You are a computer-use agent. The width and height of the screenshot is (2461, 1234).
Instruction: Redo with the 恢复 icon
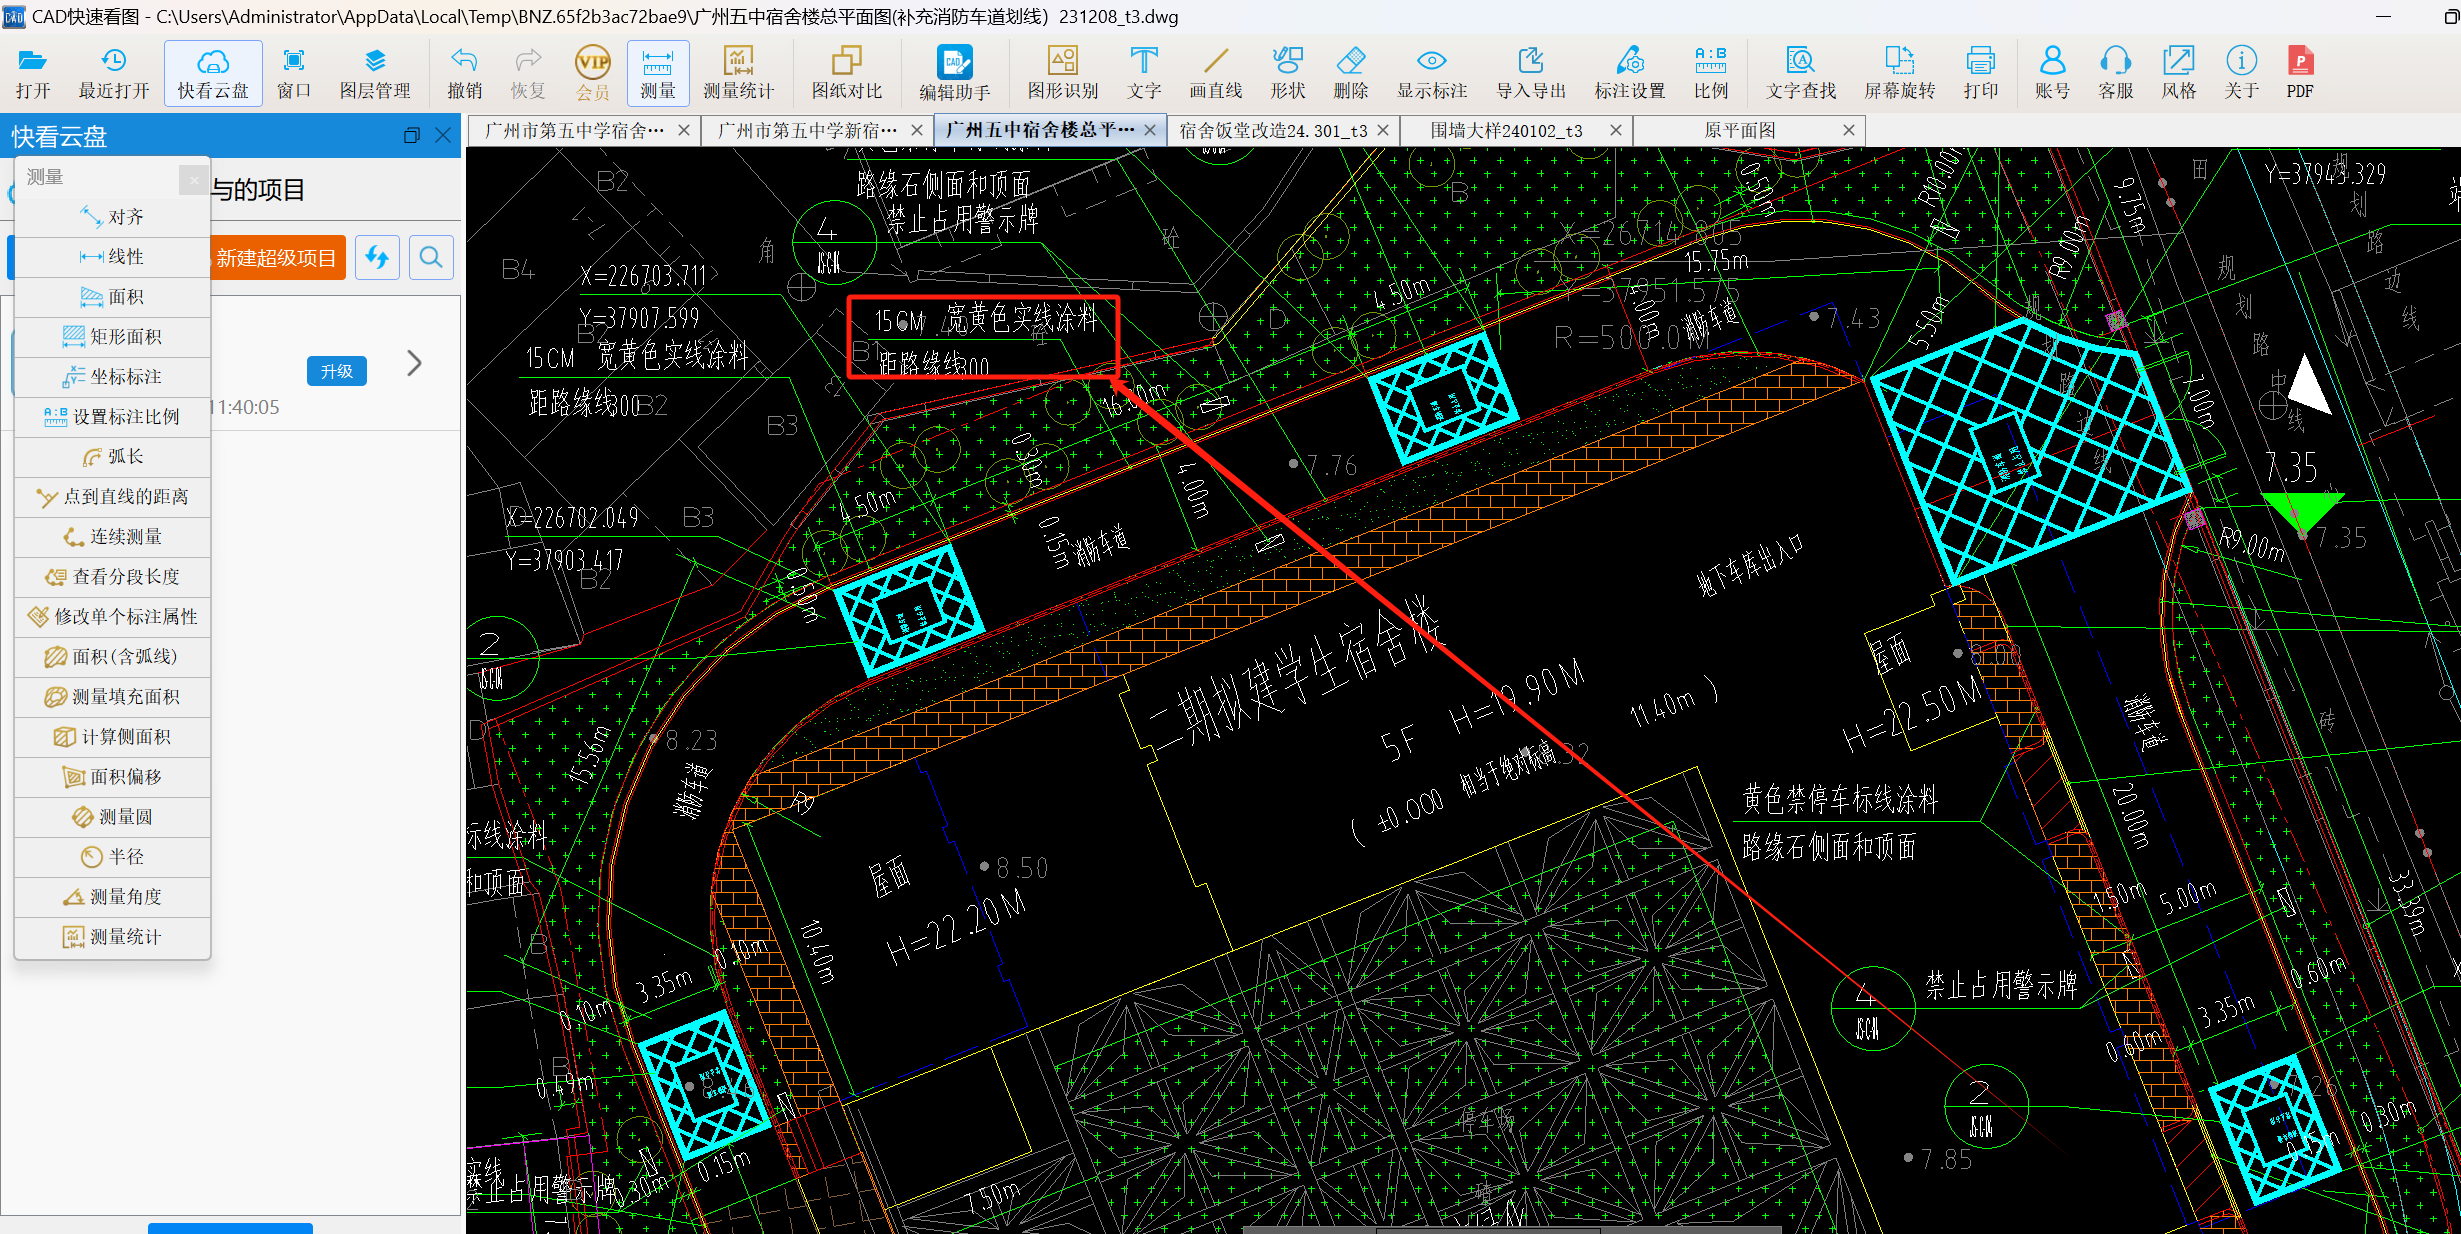[x=528, y=73]
